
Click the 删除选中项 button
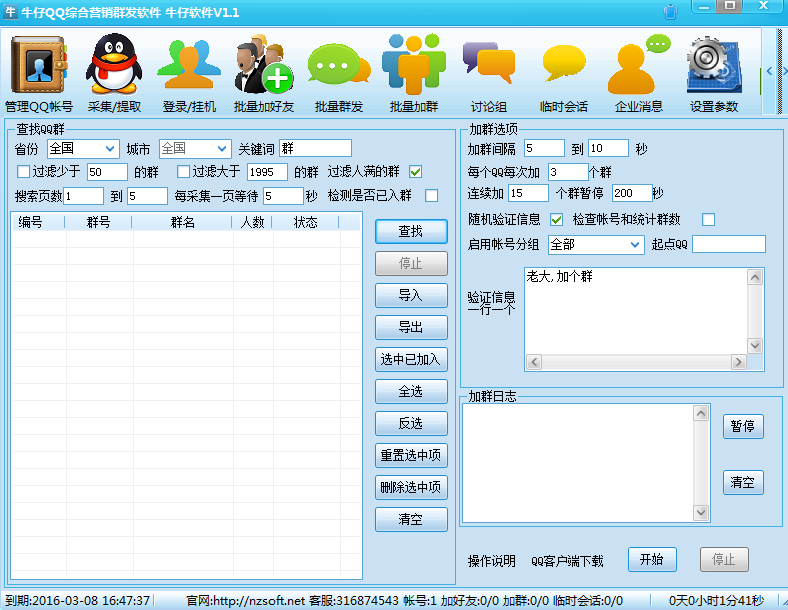click(x=411, y=487)
